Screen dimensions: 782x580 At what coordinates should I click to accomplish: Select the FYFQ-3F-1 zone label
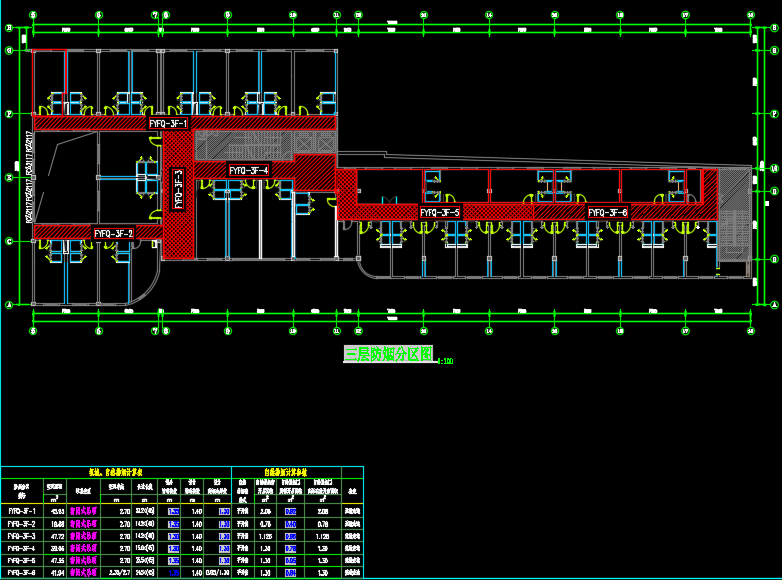coord(168,124)
